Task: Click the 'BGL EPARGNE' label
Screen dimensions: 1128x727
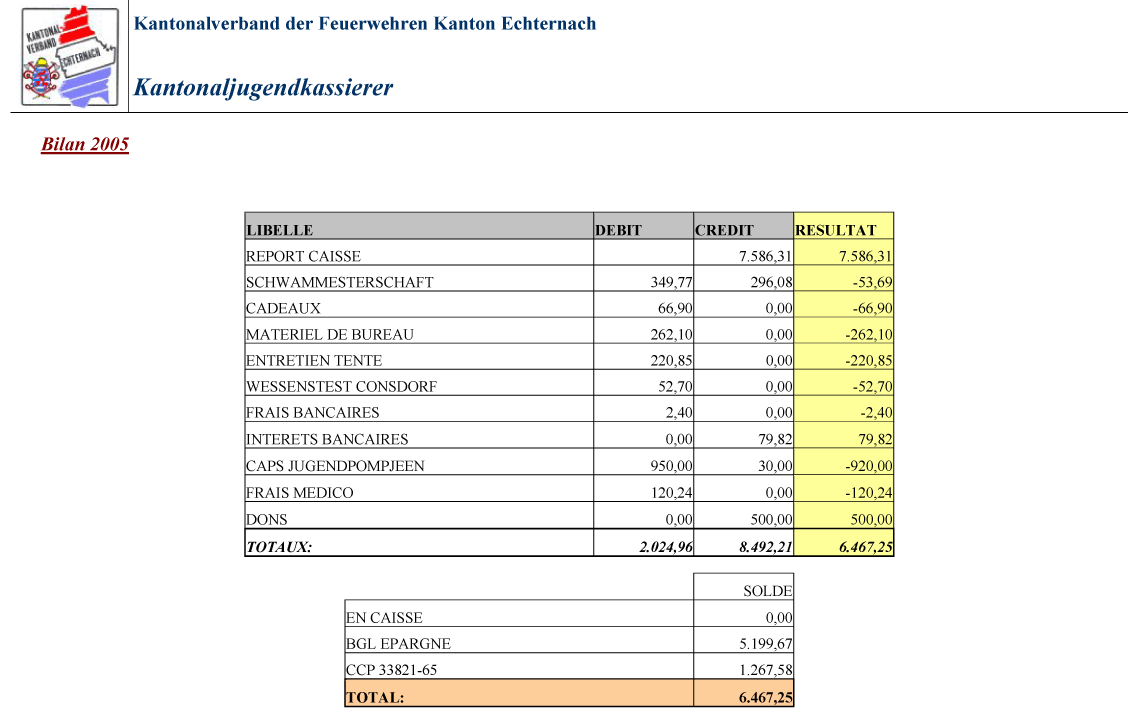Action: (398, 644)
